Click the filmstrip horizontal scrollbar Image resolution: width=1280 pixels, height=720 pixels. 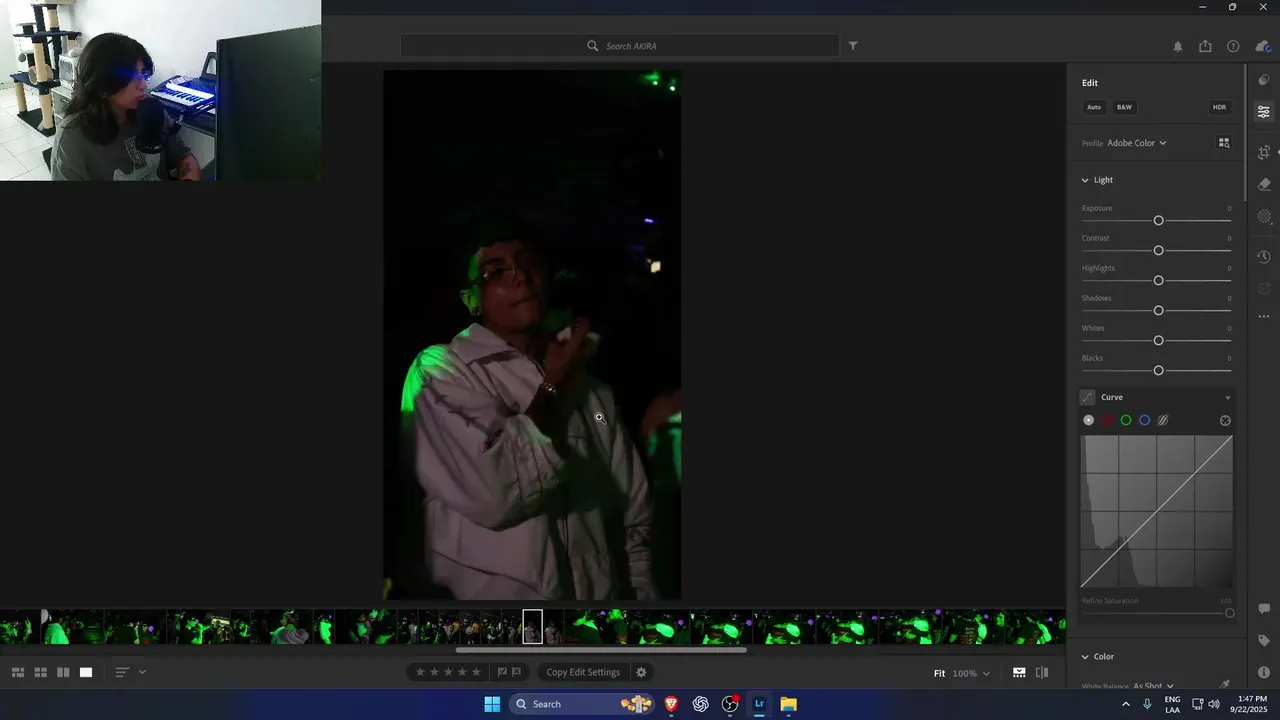[x=601, y=650]
